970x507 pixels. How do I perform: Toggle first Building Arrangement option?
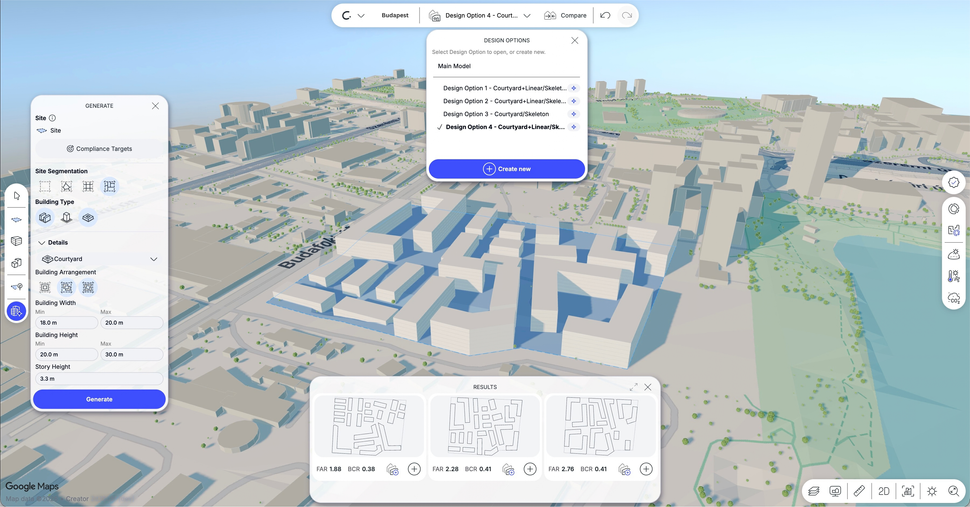(45, 287)
